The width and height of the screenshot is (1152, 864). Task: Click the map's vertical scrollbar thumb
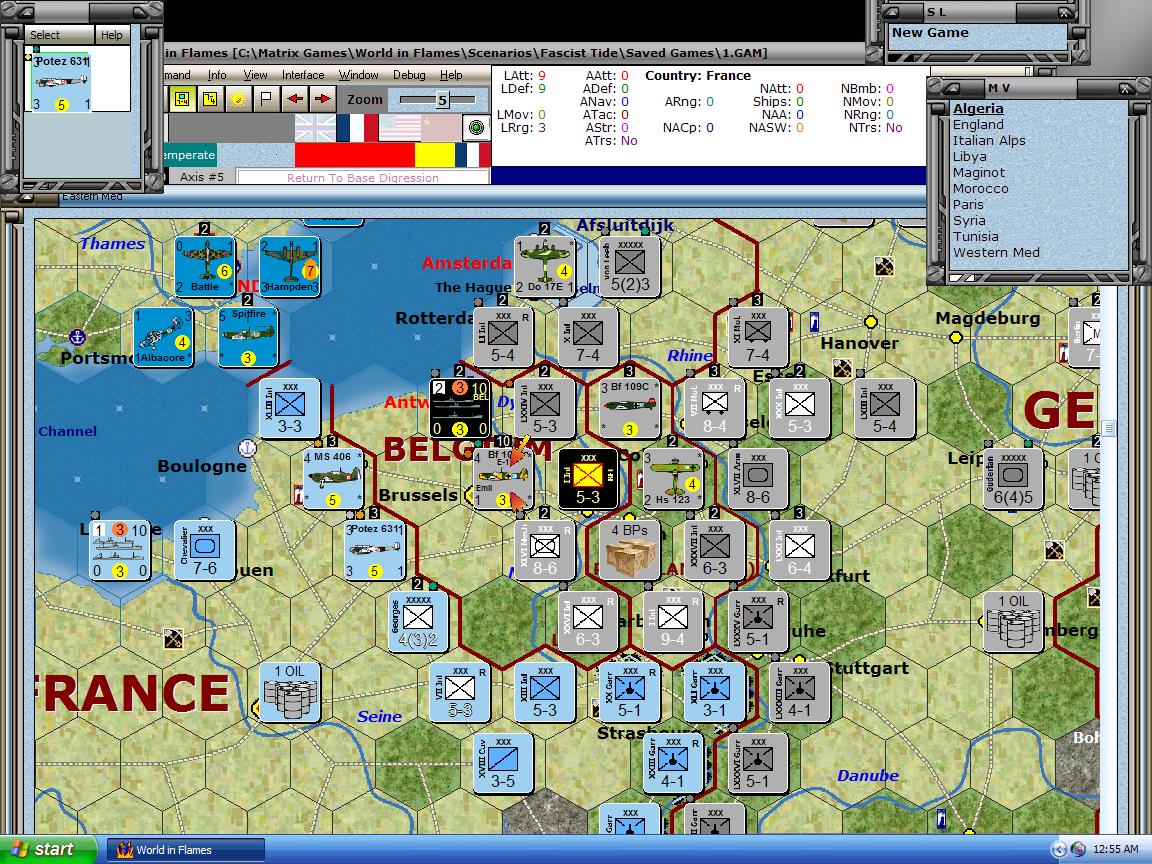pyautogui.click(x=1108, y=428)
